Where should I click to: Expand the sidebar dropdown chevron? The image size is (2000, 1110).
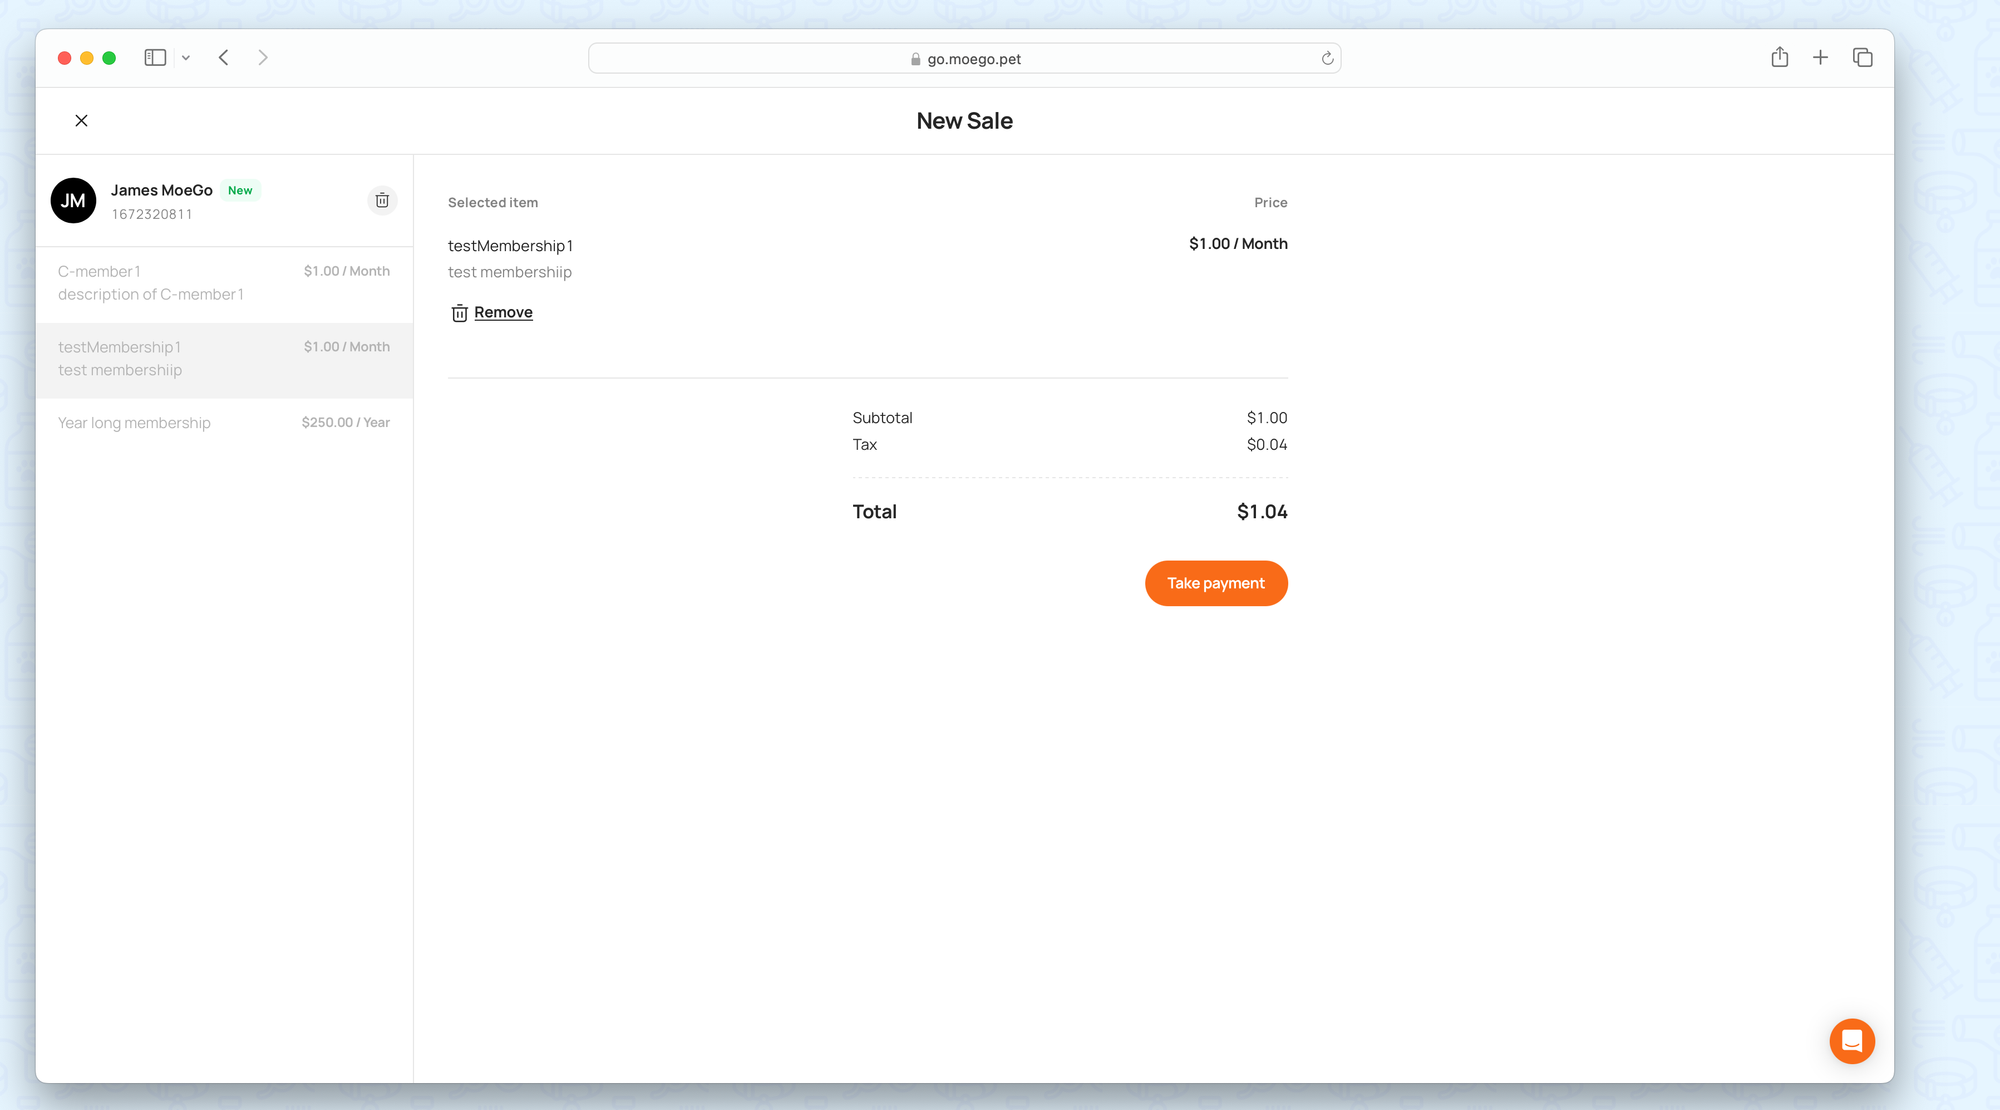tap(186, 58)
